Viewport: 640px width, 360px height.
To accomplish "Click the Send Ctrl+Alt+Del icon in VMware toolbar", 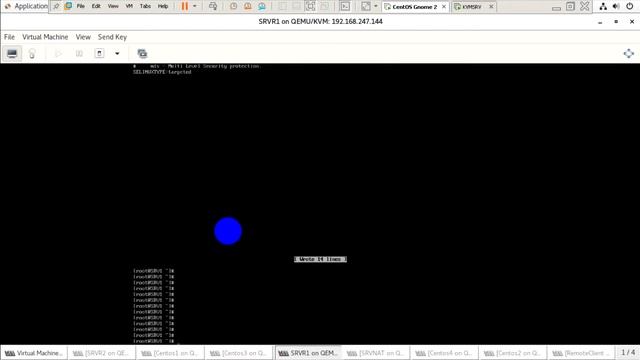I will coord(213,6).
